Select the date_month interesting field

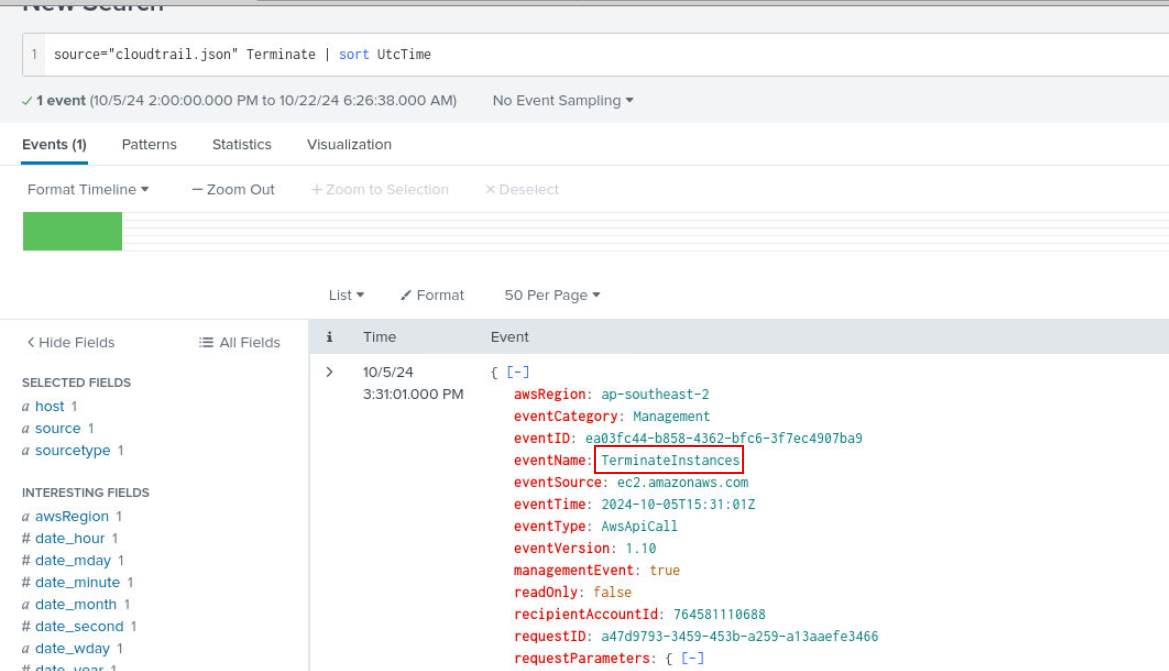76,605
